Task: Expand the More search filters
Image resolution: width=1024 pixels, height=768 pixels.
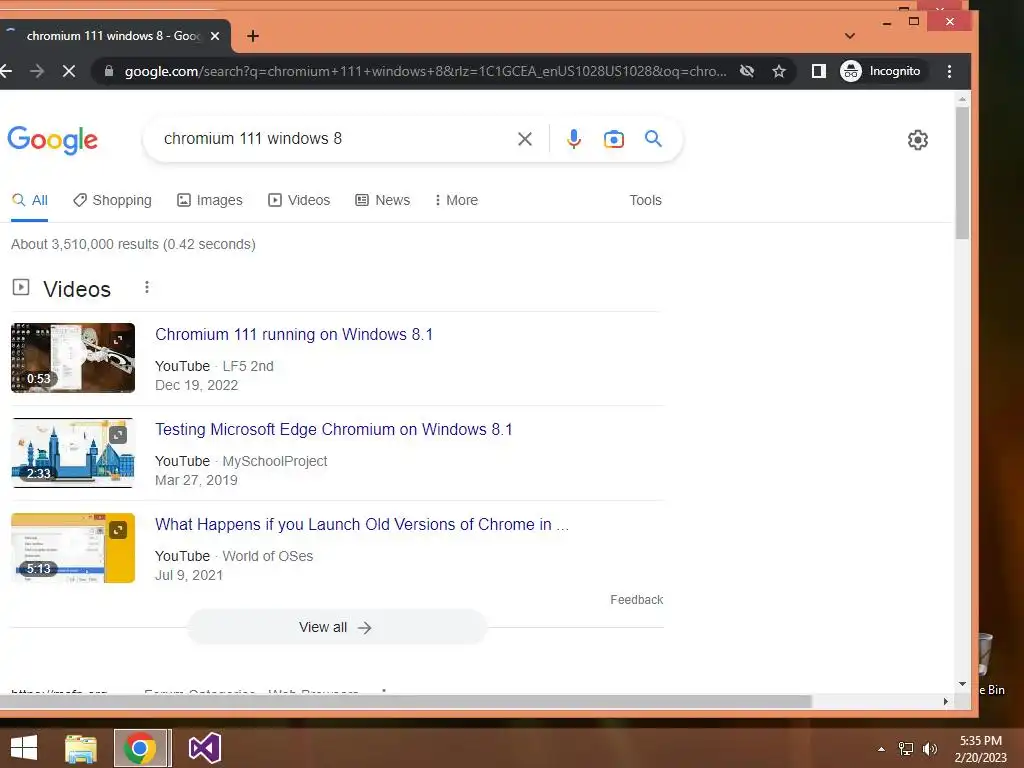Action: [456, 200]
